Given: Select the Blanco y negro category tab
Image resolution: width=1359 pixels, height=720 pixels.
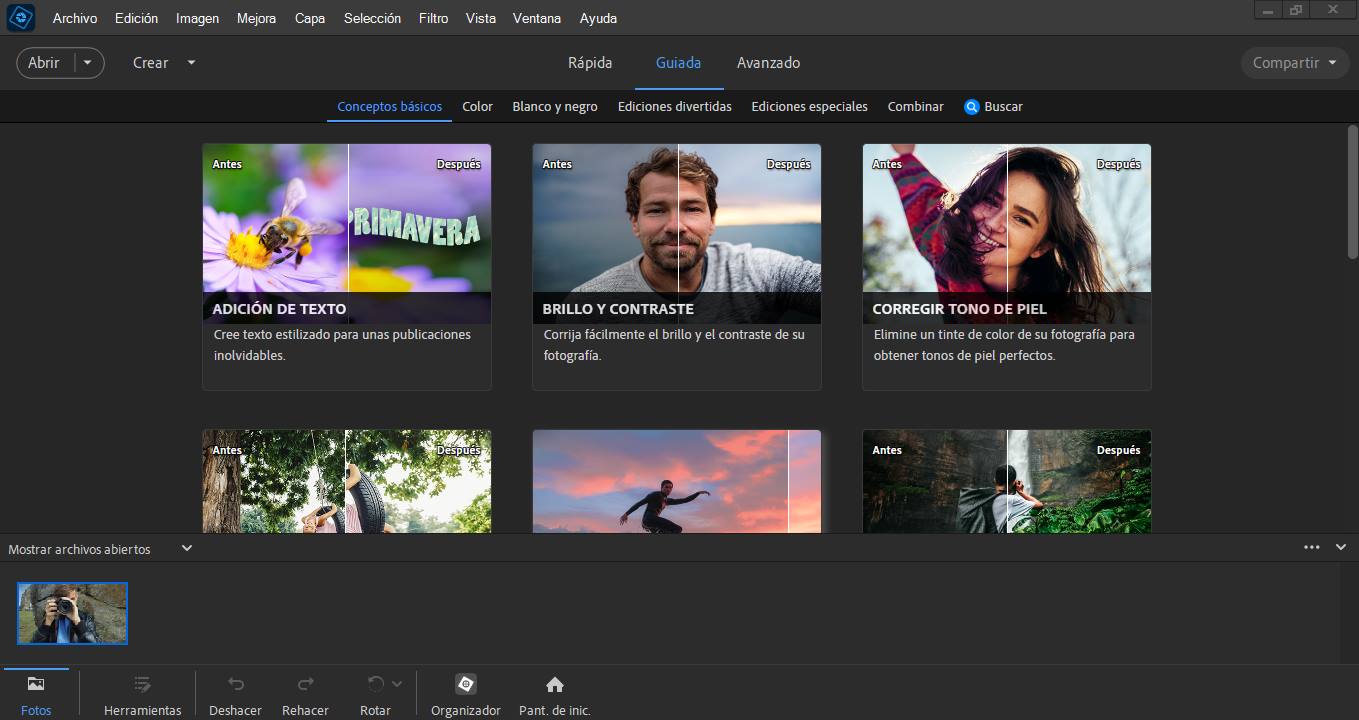Looking at the screenshot, I should (x=554, y=106).
